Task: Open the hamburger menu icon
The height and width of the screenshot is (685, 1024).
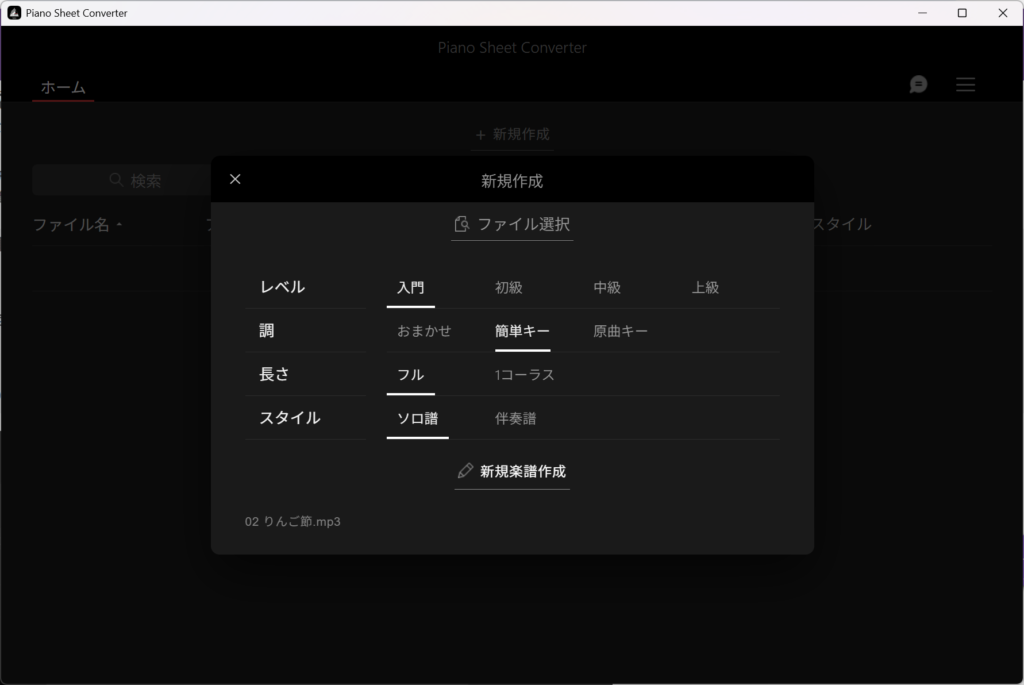Action: pyautogui.click(x=965, y=84)
